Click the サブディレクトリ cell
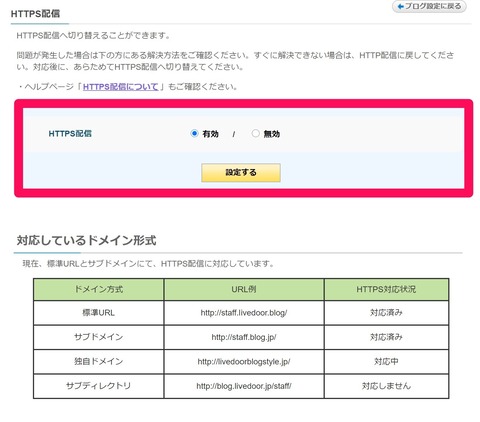The image size is (480, 422). (99, 386)
